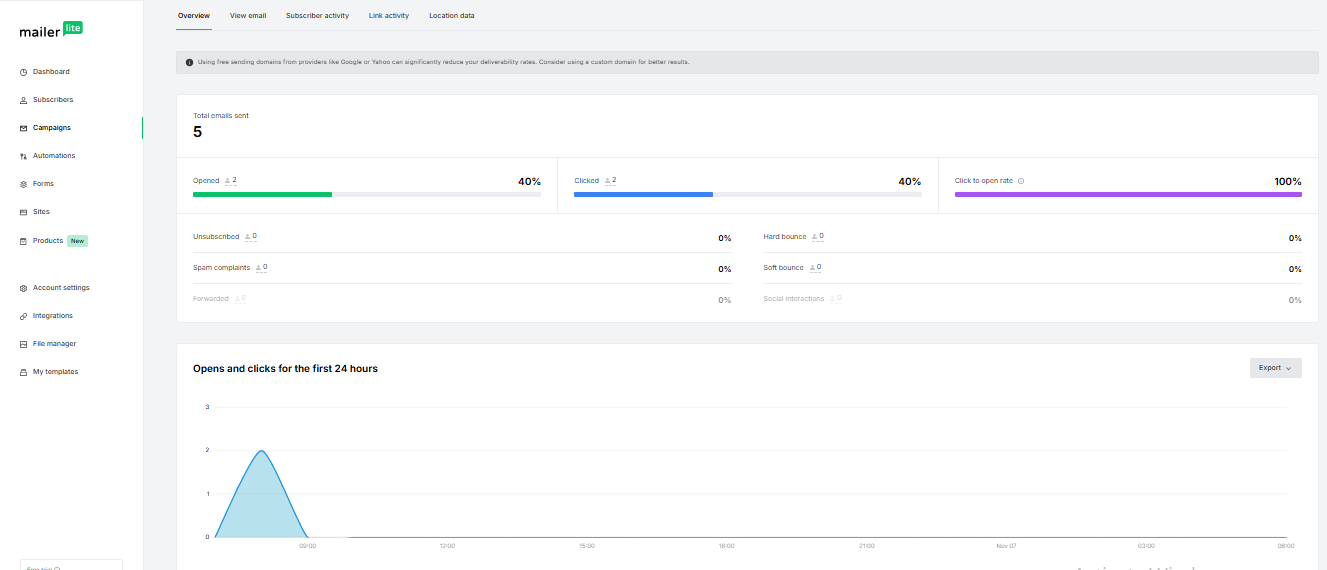Screen dimensions: 1327x570
Task: Switch to the View email tab
Action: click(x=247, y=16)
